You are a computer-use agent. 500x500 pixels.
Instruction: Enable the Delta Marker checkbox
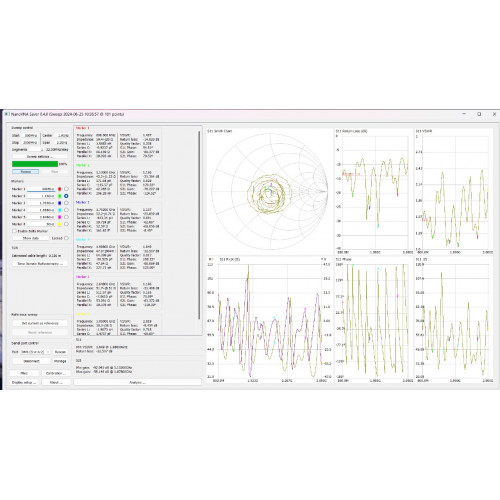click(x=14, y=231)
